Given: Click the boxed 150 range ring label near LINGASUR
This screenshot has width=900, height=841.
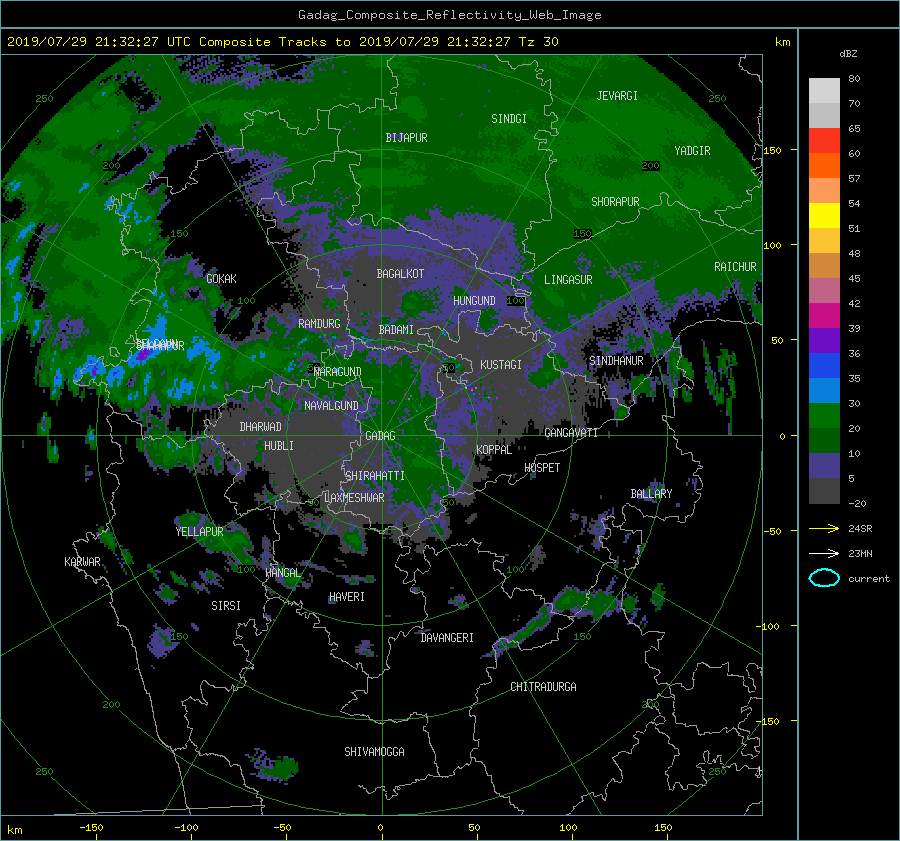Looking at the screenshot, I should (x=583, y=234).
